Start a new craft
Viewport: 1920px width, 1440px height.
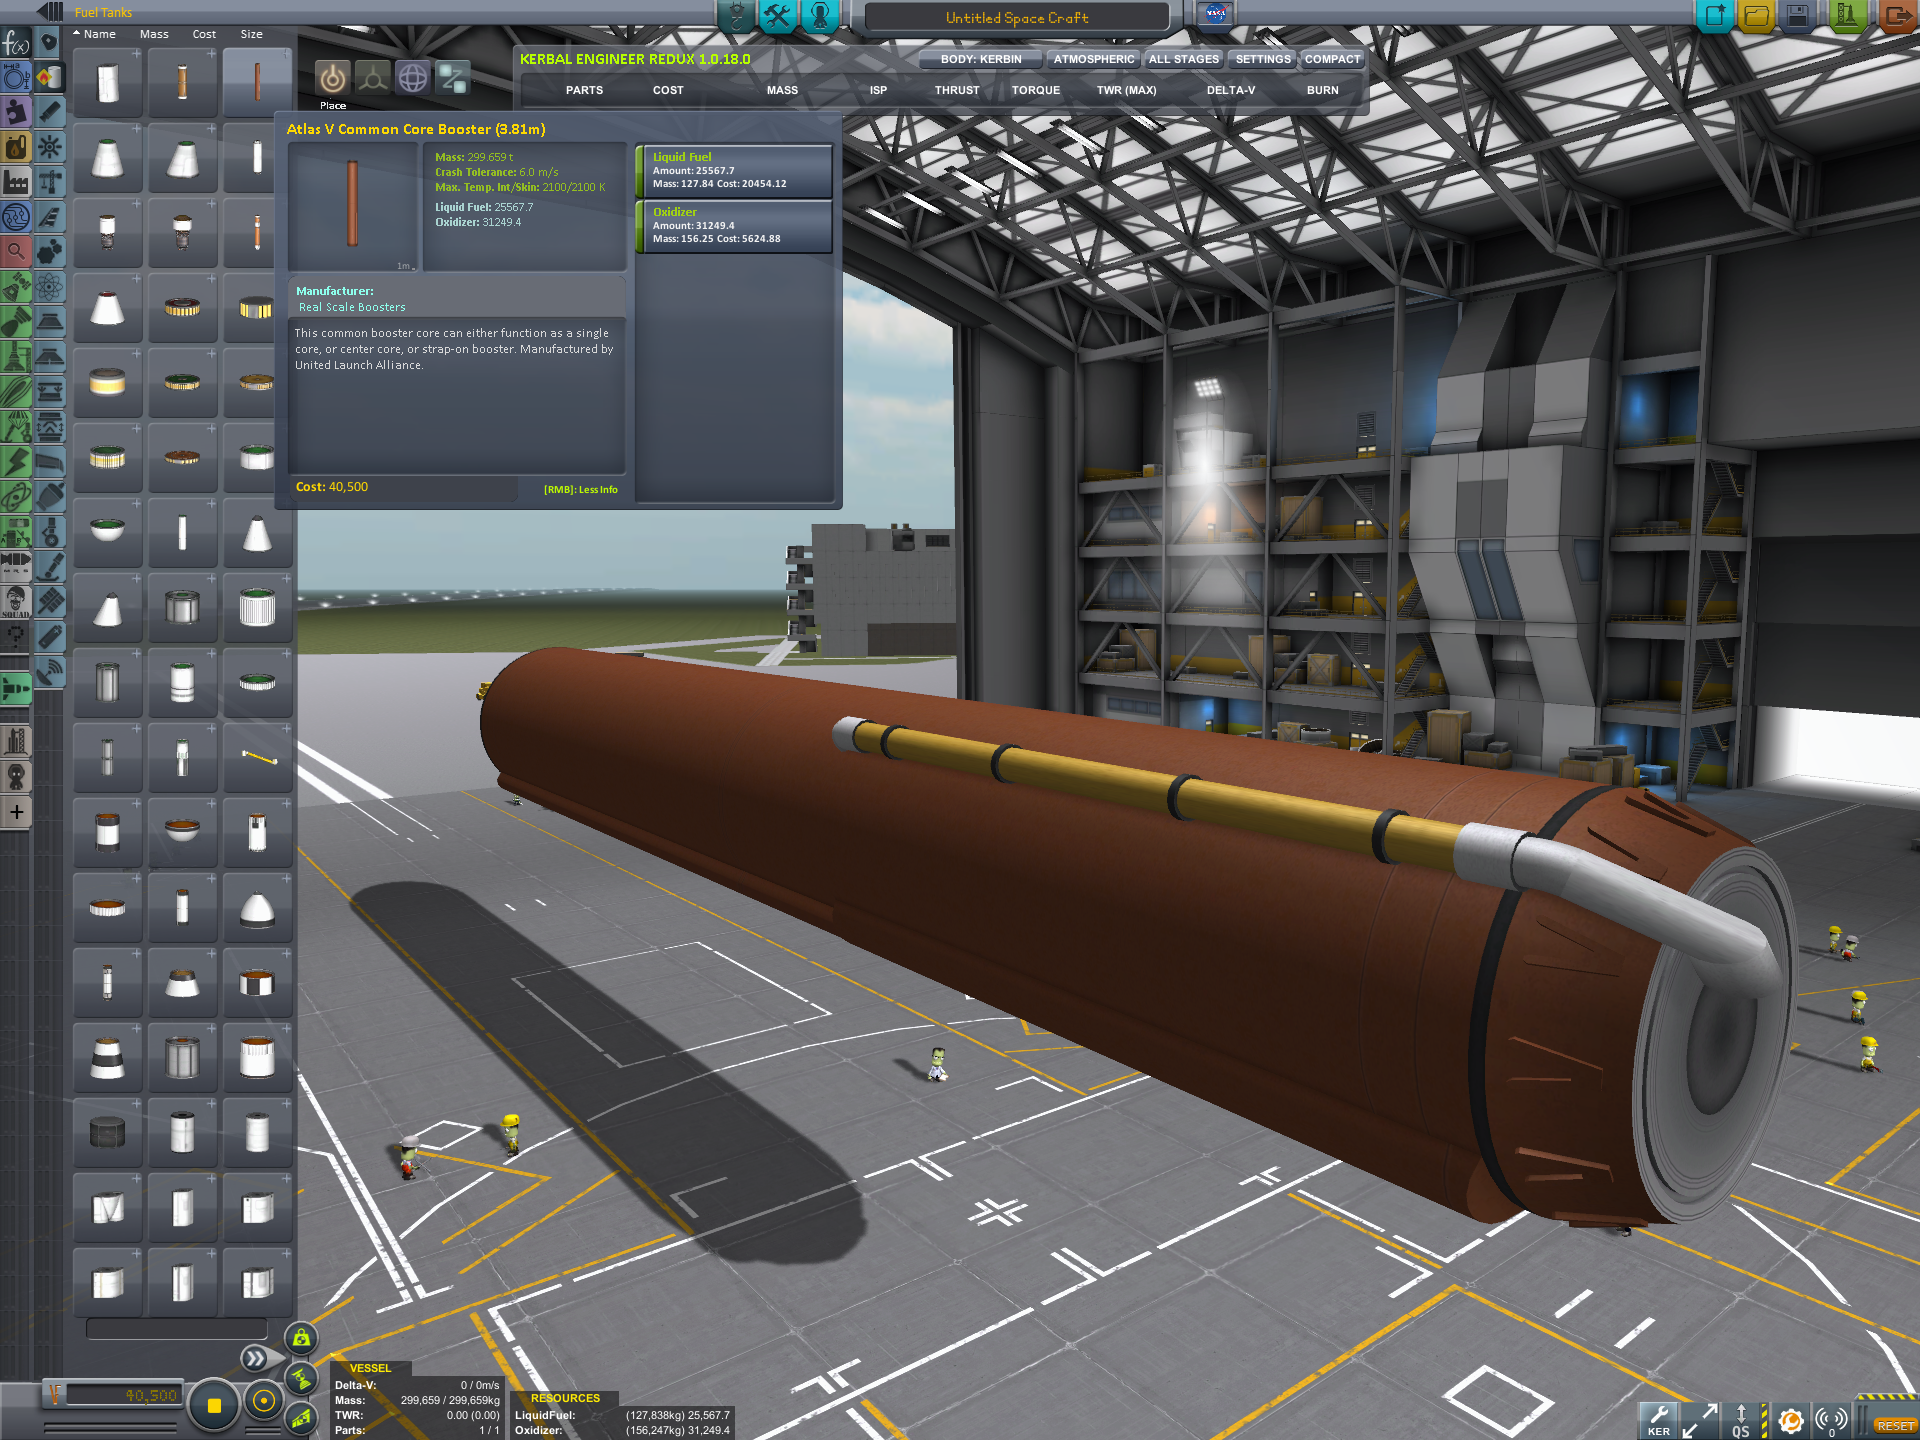point(1715,15)
